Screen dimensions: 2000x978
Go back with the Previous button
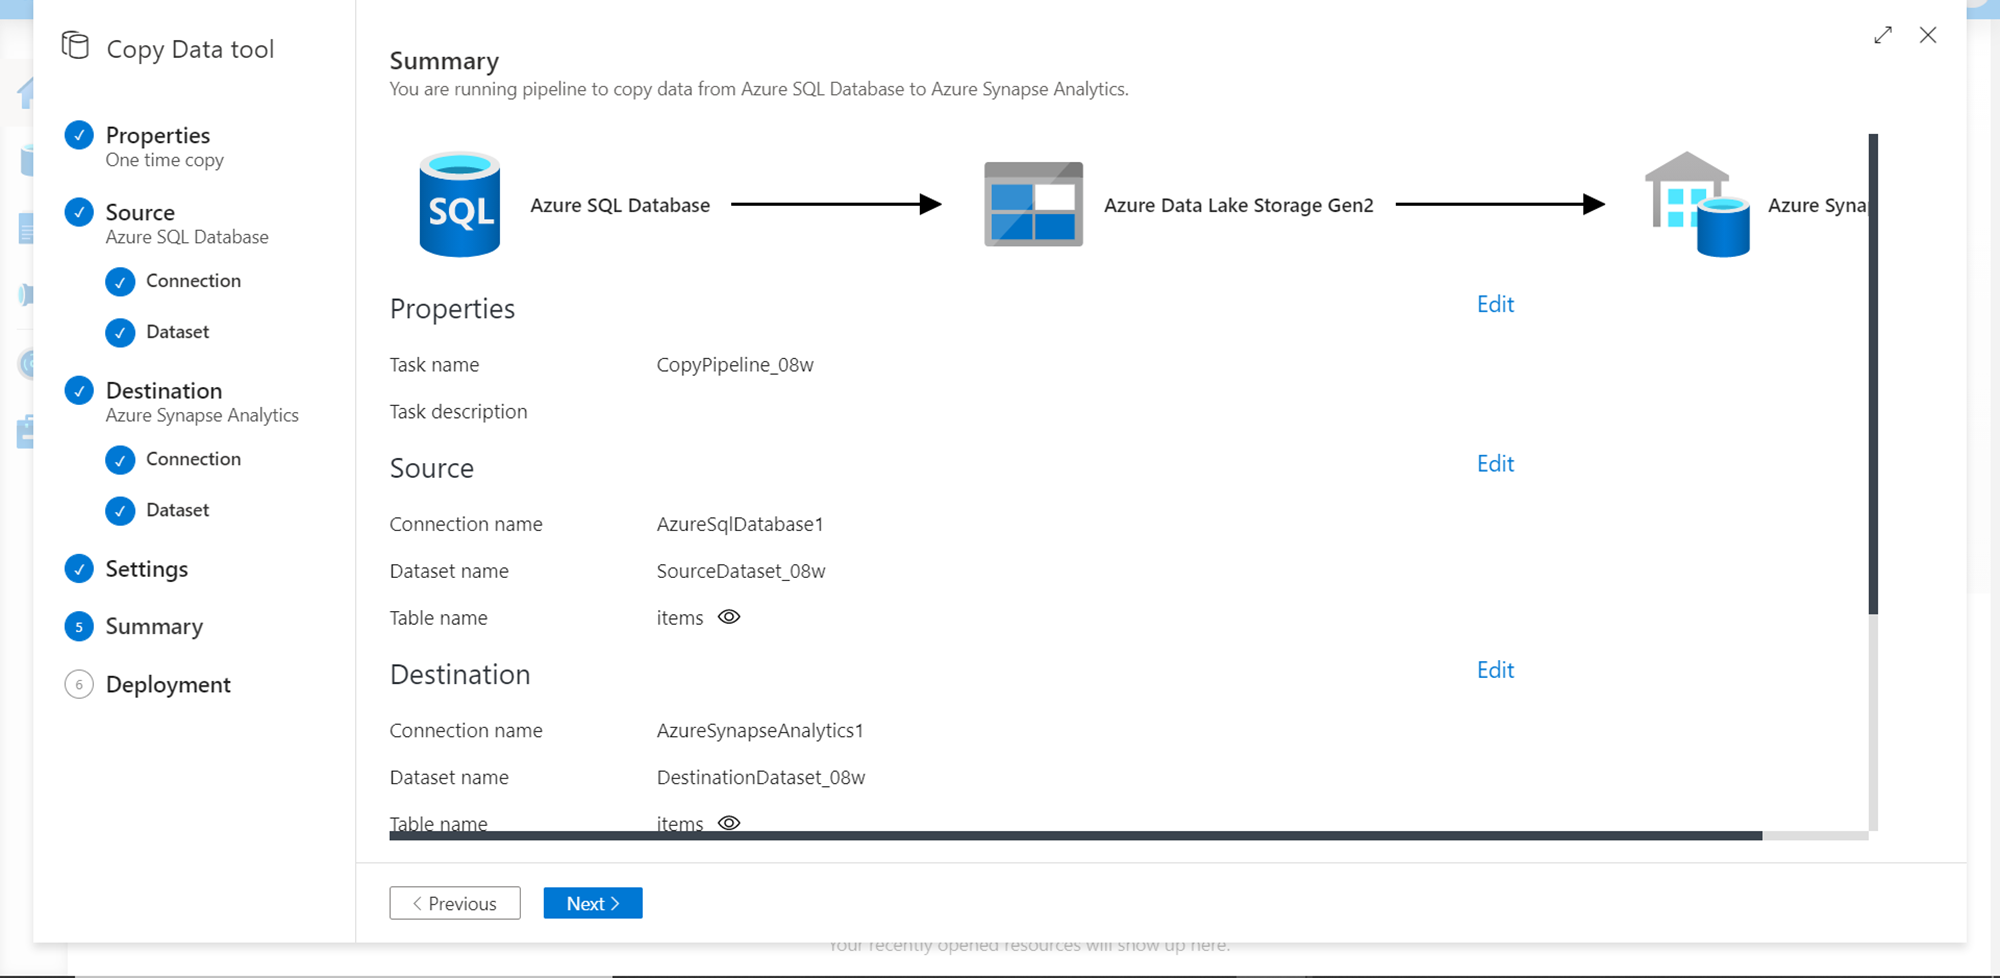[455, 903]
